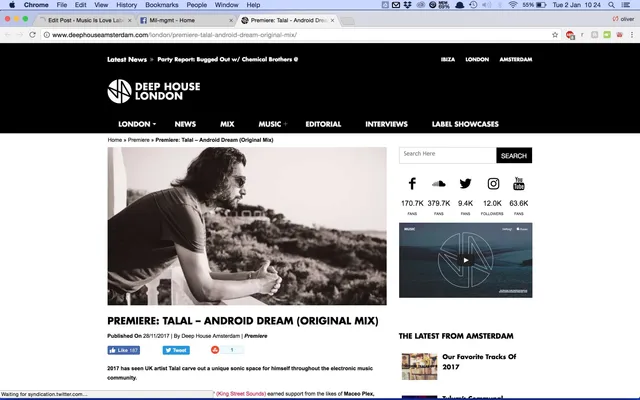Switch to the Edit Post - Music Is Love tab
The height and width of the screenshot is (400, 640).
coord(86,20)
